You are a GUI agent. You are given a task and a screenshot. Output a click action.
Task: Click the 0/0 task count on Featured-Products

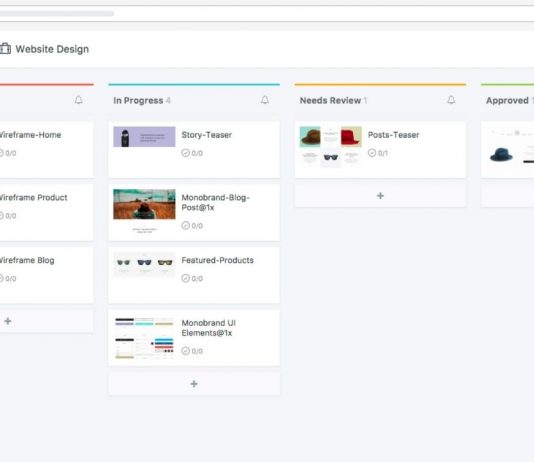coord(197,279)
